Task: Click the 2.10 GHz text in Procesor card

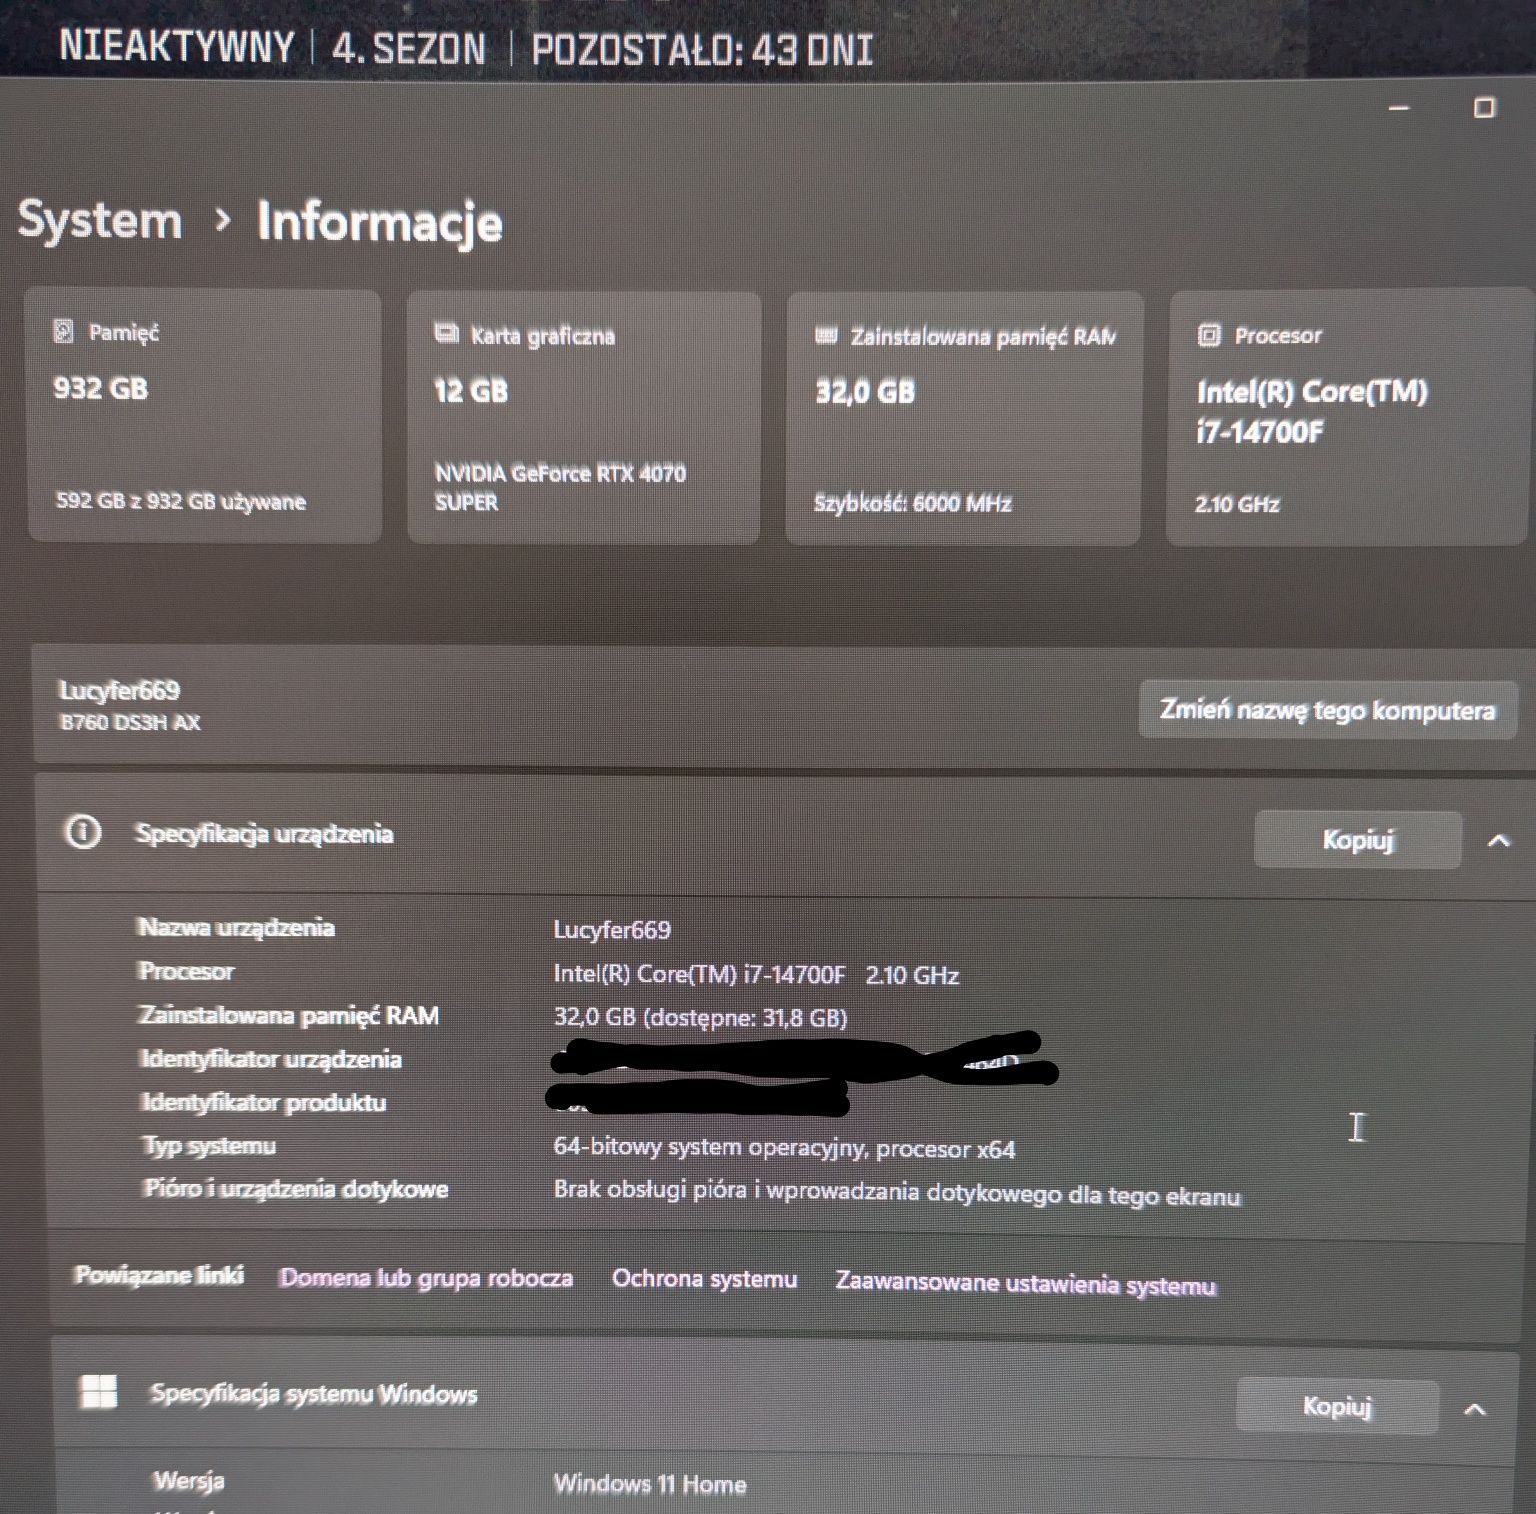Action: click(1237, 504)
